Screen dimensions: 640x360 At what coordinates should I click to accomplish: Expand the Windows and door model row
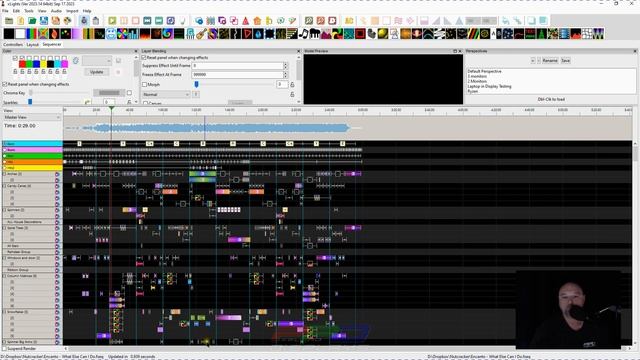(5, 258)
